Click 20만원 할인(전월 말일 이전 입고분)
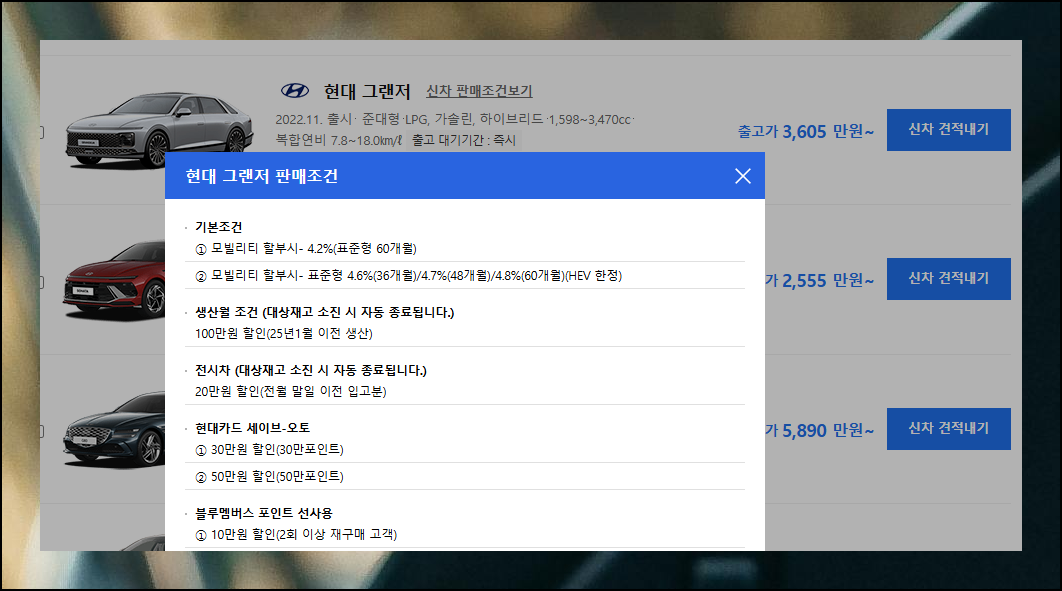The width and height of the screenshot is (1062, 591). 291,391
